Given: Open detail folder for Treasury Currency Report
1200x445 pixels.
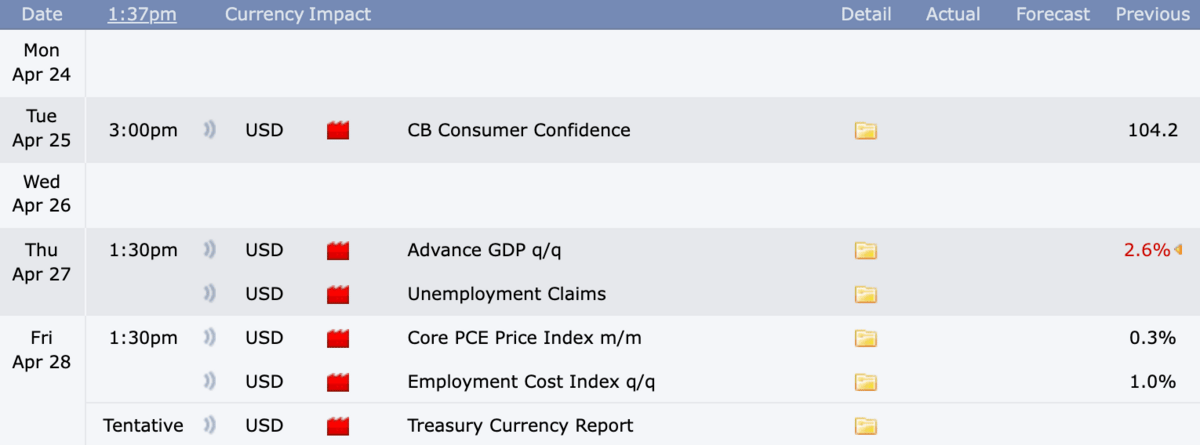Looking at the screenshot, I should 865,426.
